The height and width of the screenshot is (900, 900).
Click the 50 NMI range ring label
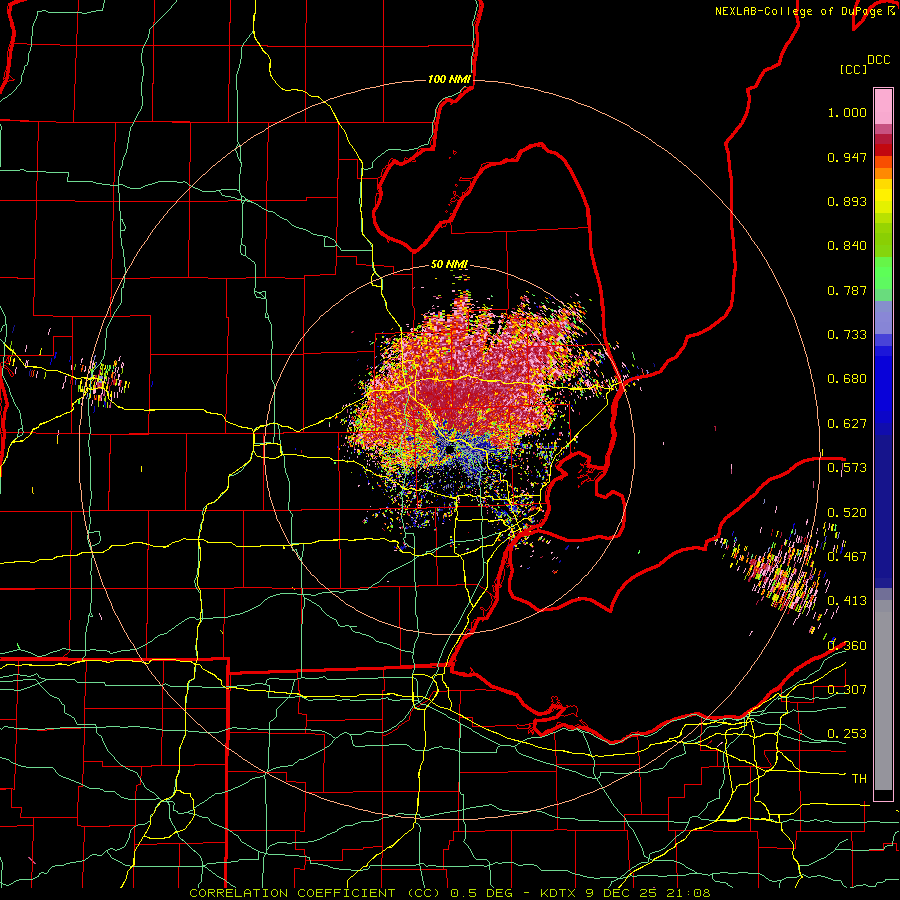(x=449, y=264)
